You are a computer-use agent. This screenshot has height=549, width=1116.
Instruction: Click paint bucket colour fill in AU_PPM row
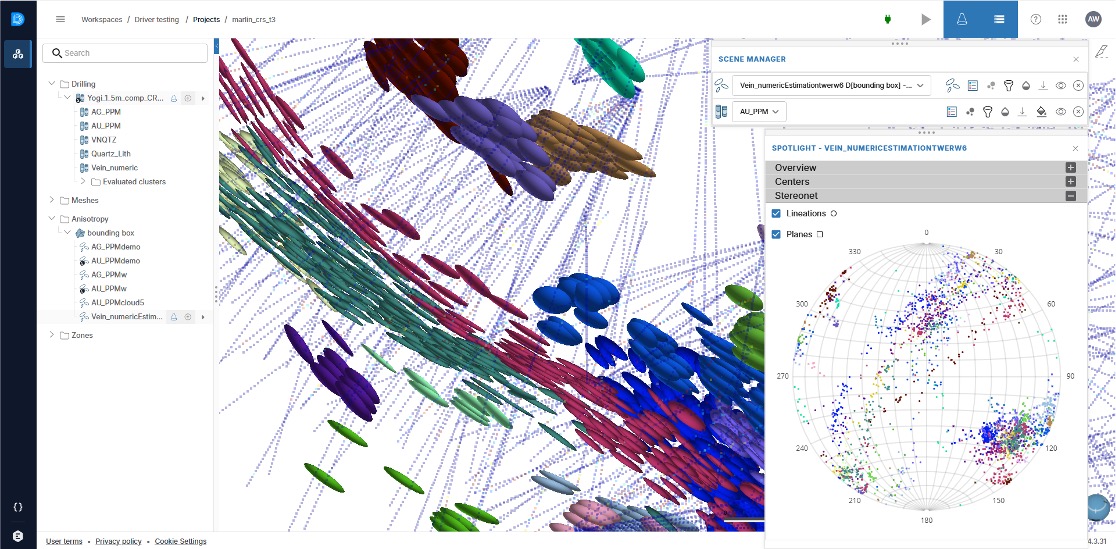point(1041,111)
